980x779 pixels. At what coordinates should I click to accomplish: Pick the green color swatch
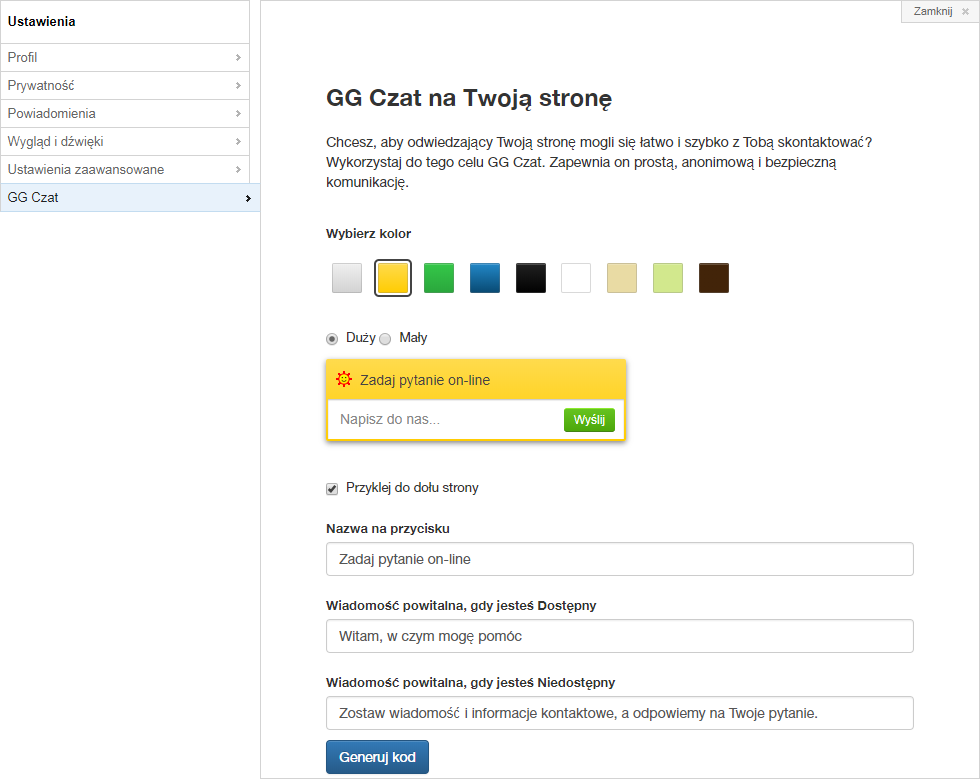pyautogui.click(x=439, y=278)
